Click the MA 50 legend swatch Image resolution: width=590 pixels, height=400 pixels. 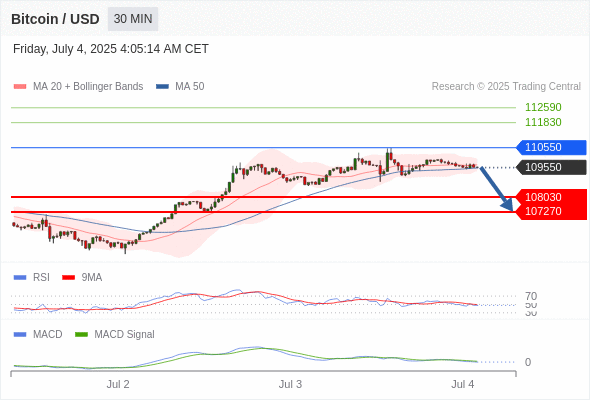(x=162, y=87)
